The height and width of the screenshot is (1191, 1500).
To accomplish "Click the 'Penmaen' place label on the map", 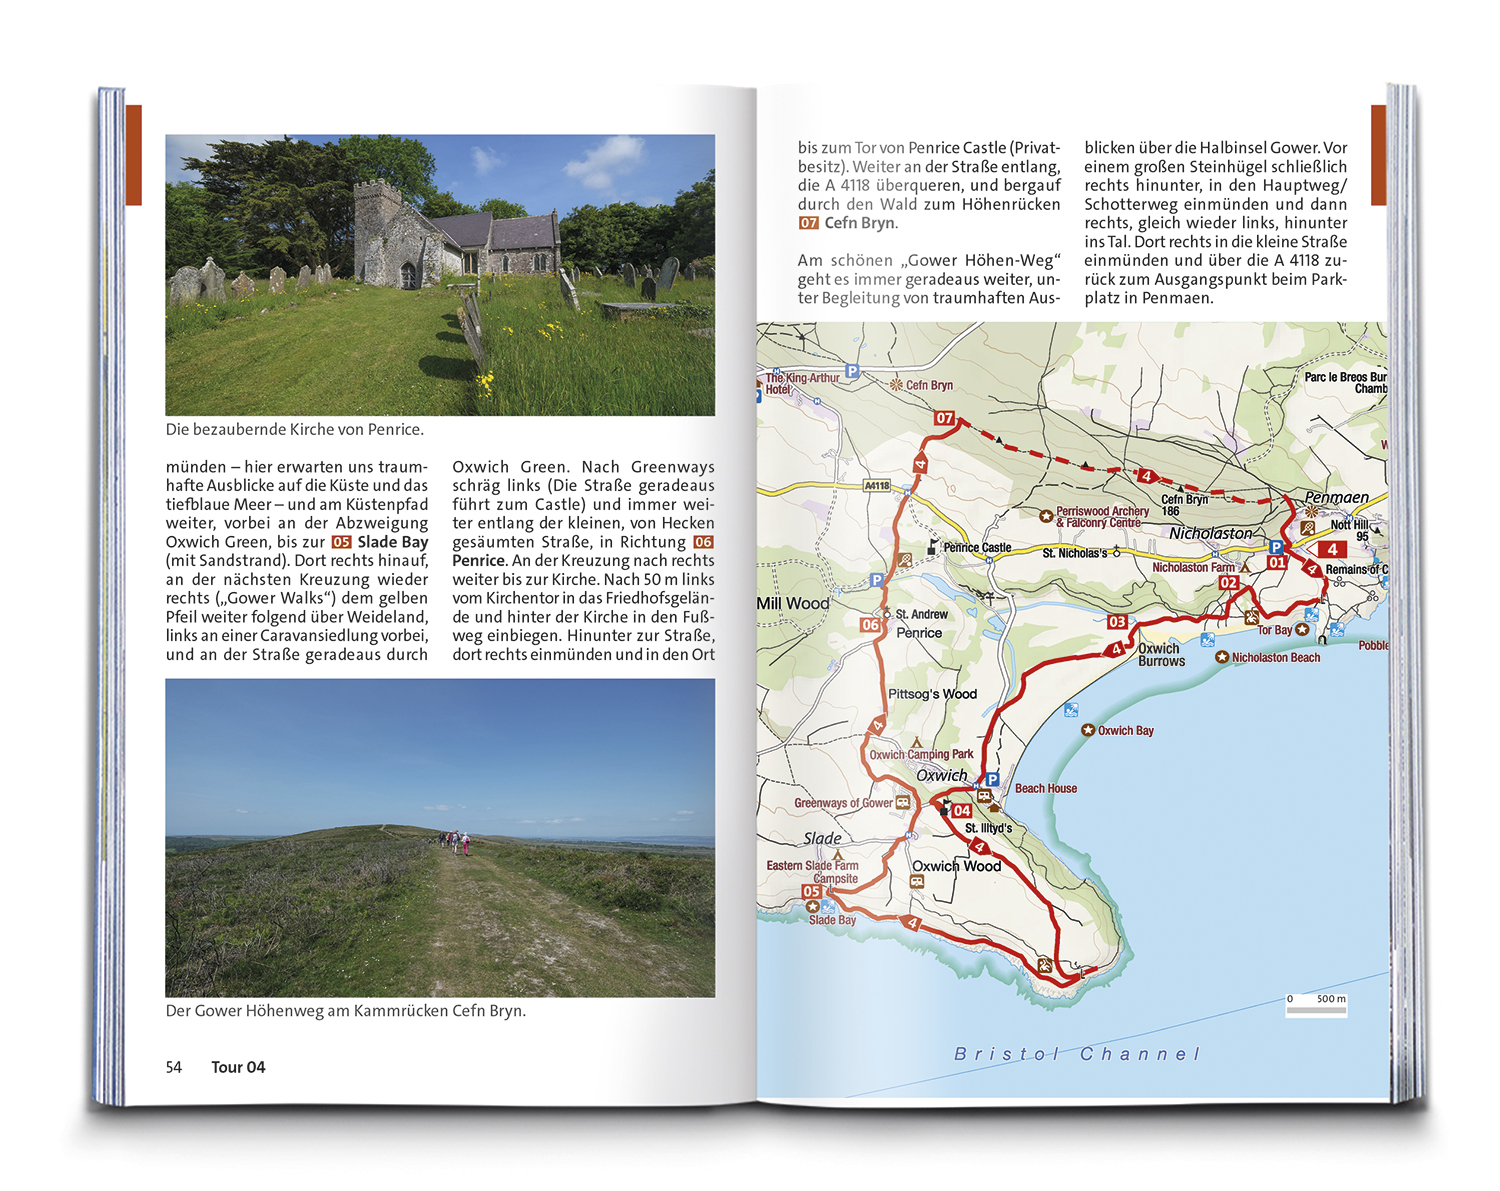I will 1337,497.
